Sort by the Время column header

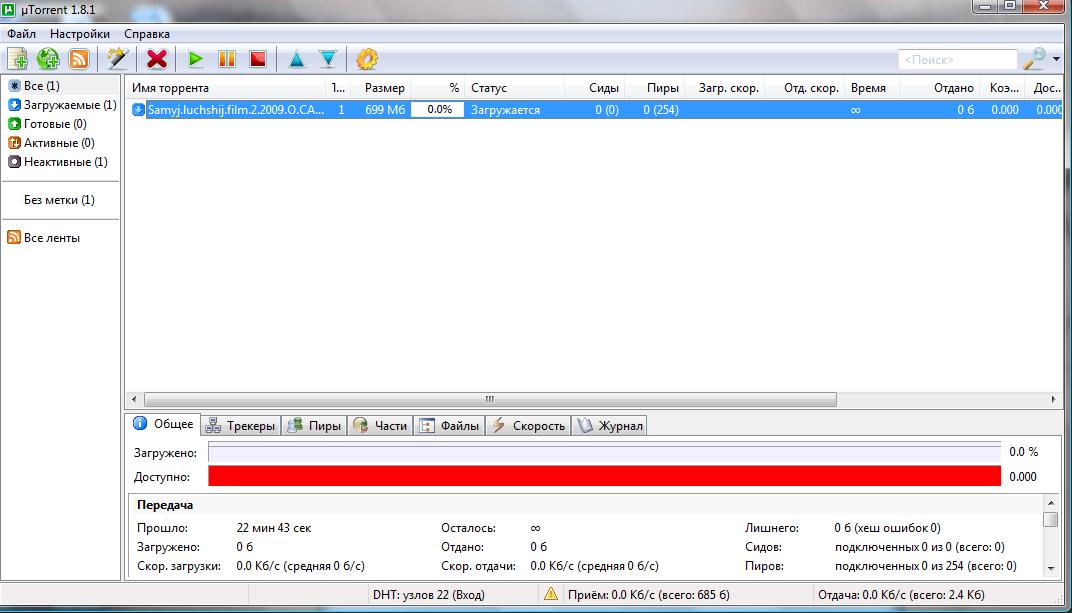click(872, 87)
